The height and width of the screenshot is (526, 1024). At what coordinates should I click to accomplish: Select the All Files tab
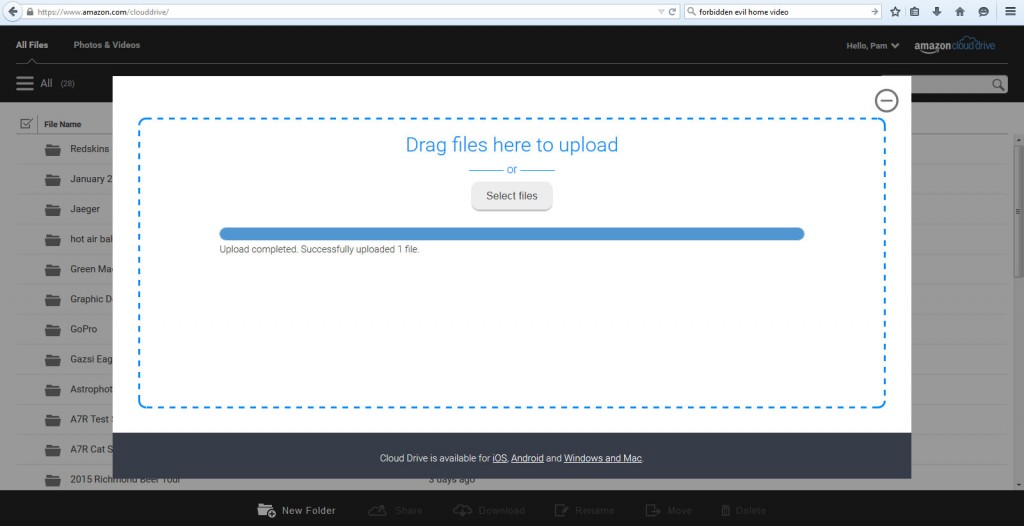pos(32,45)
